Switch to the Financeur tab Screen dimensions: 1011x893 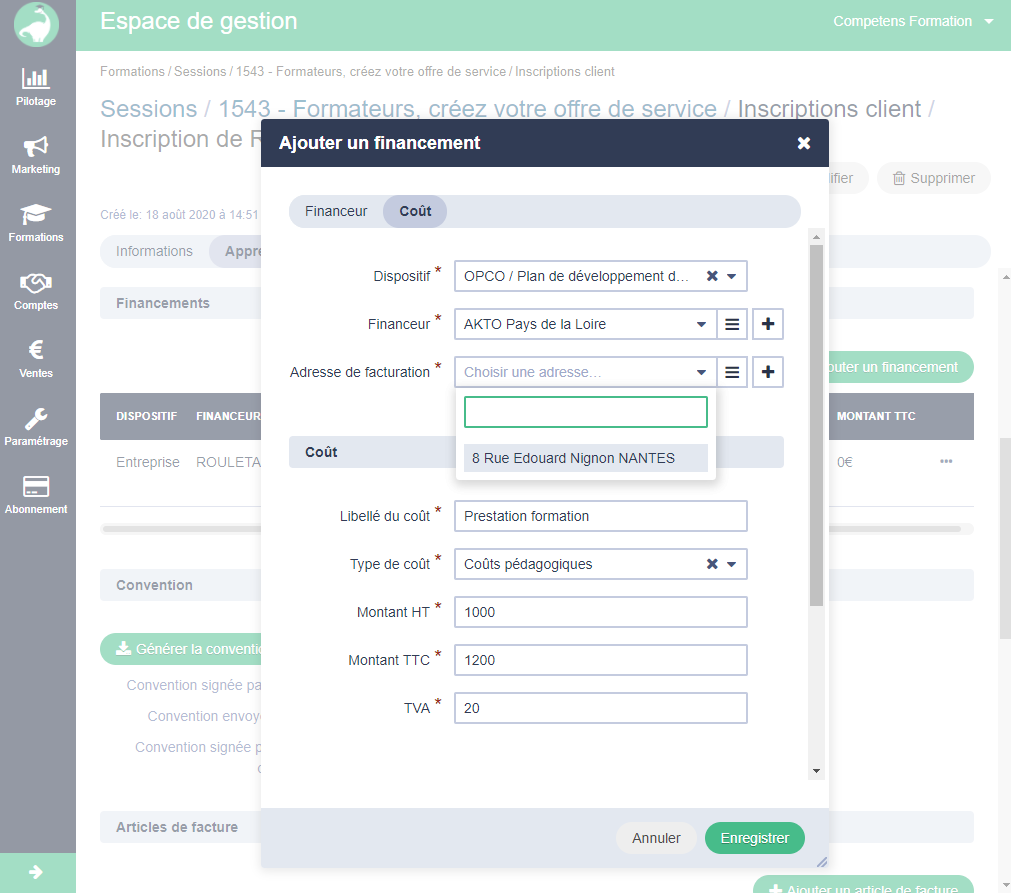(x=336, y=211)
